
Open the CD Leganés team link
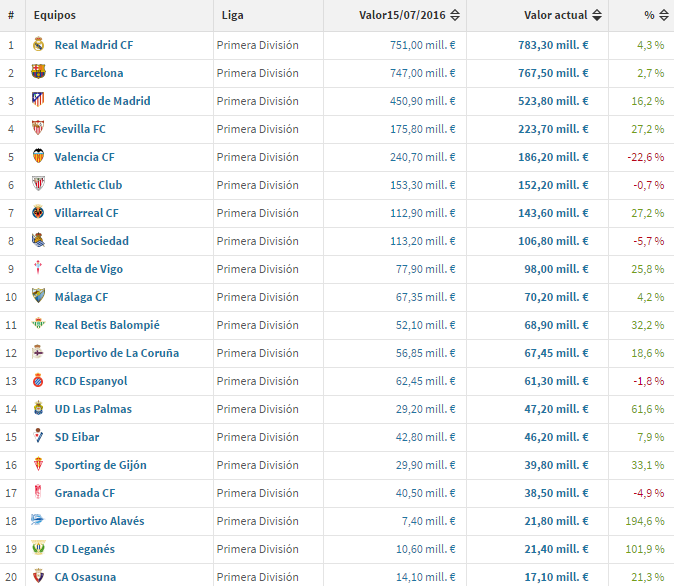coord(85,549)
